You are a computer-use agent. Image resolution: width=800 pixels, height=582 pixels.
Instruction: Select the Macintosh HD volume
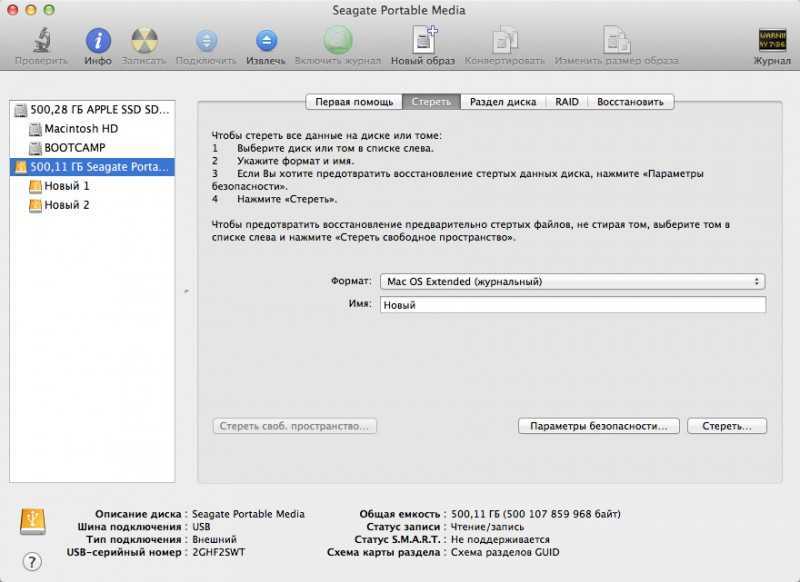click(x=92, y=129)
